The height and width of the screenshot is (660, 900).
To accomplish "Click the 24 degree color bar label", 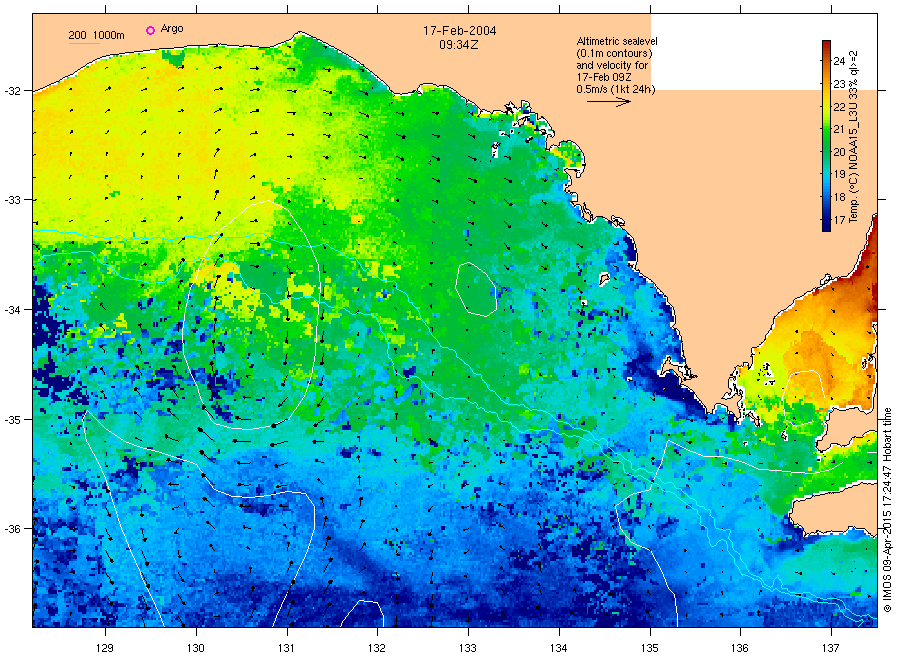I will (x=839, y=61).
